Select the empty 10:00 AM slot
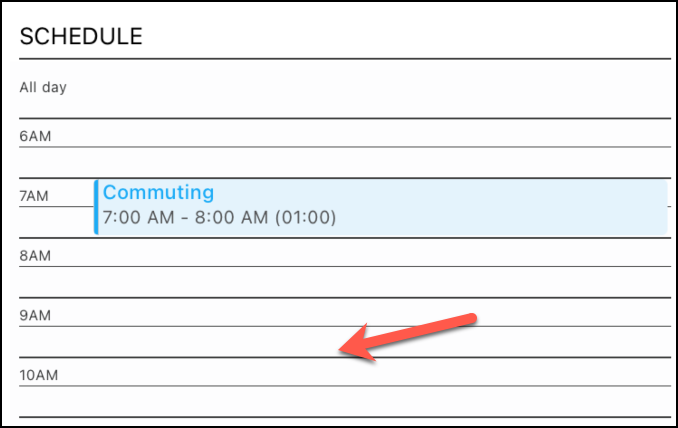Image resolution: width=678 pixels, height=428 pixels. (x=345, y=371)
